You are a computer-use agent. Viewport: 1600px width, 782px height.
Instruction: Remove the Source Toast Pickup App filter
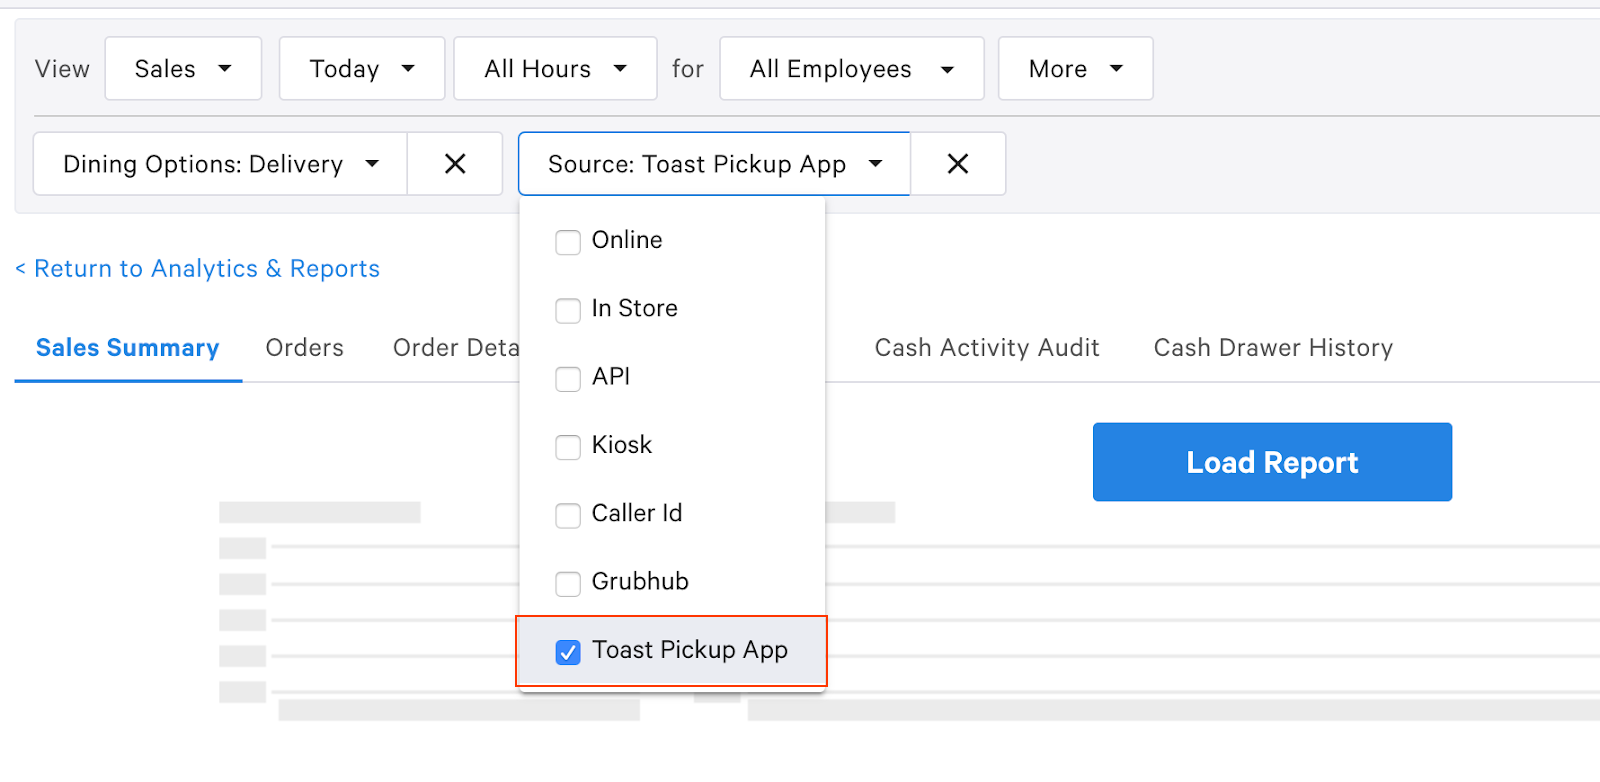pyautogui.click(x=957, y=164)
